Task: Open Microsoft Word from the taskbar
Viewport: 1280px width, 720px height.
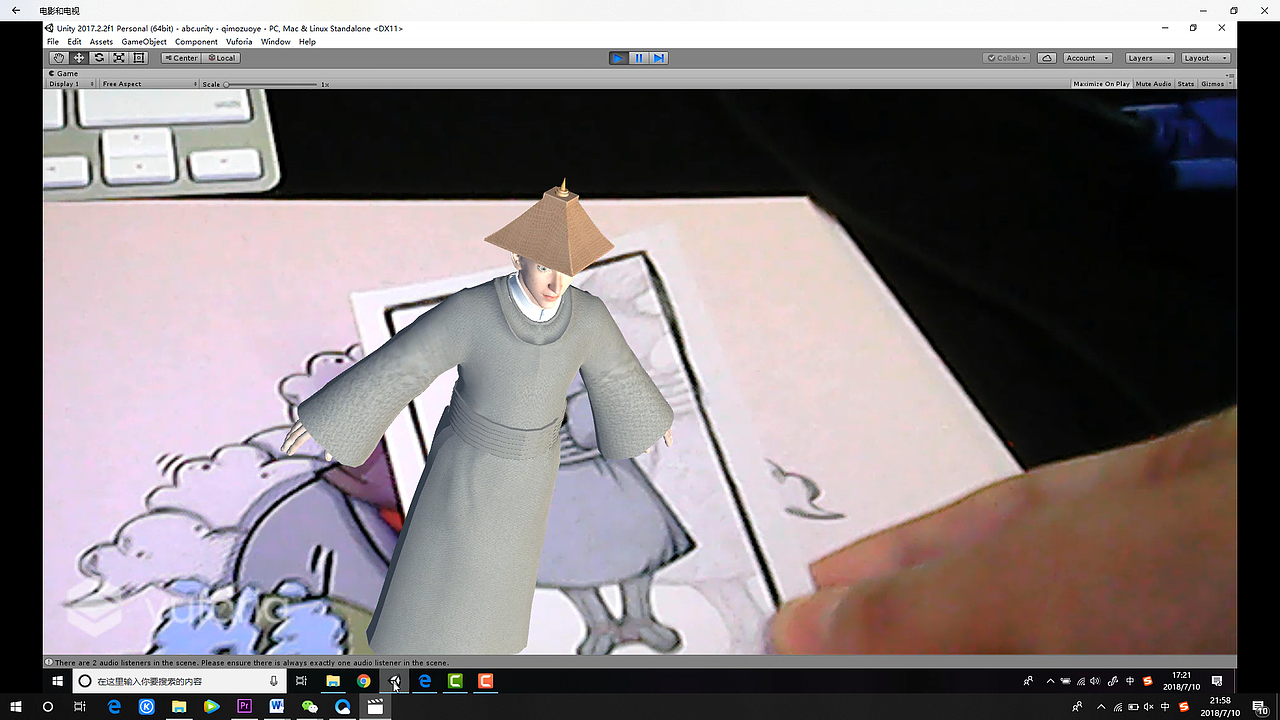Action: [x=277, y=707]
